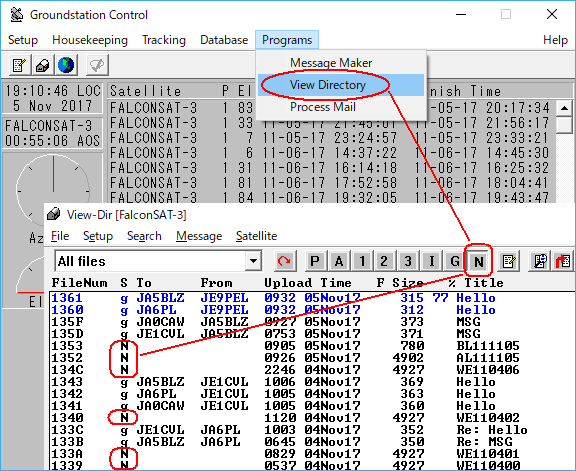The image size is (576, 471).
Task: Select file row 133C Re: Hello
Action: tap(312, 429)
